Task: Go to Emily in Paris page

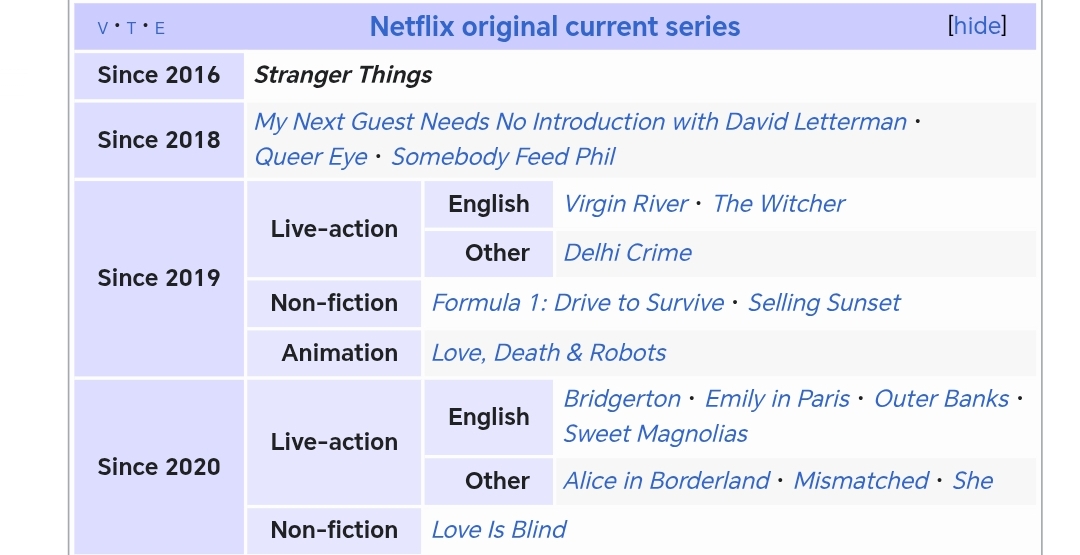Action: pyautogui.click(x=777, y=399)
